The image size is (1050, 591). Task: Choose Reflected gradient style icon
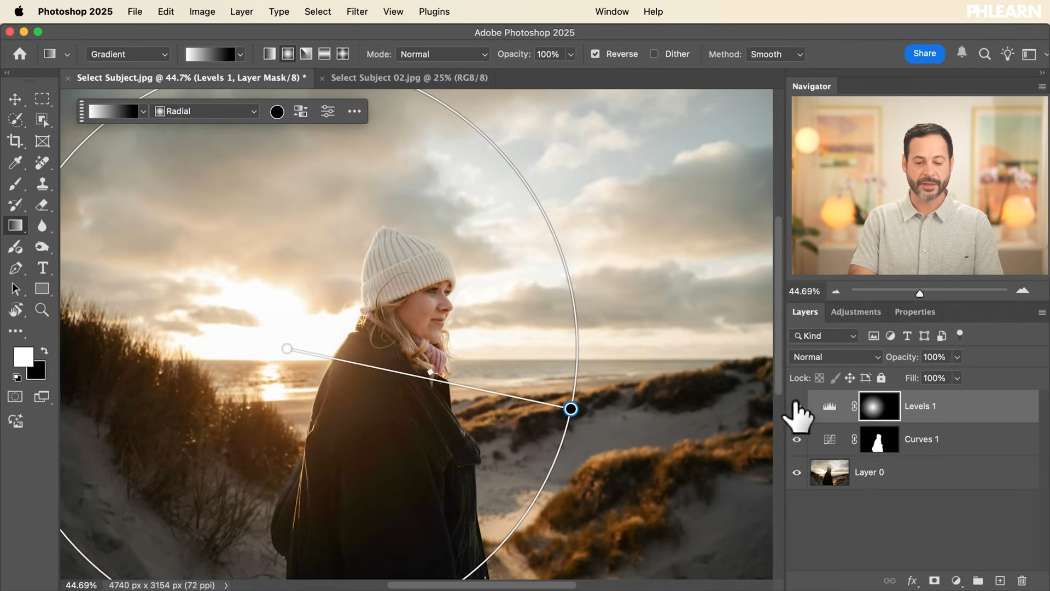click(x=324, y=54)
